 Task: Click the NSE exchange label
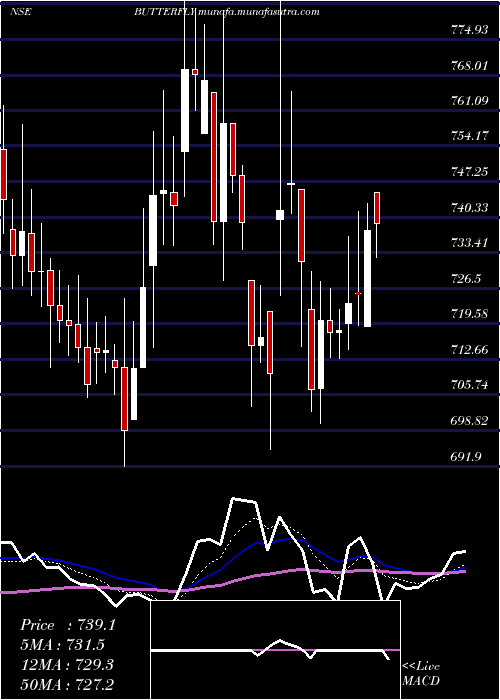(20, 12)
